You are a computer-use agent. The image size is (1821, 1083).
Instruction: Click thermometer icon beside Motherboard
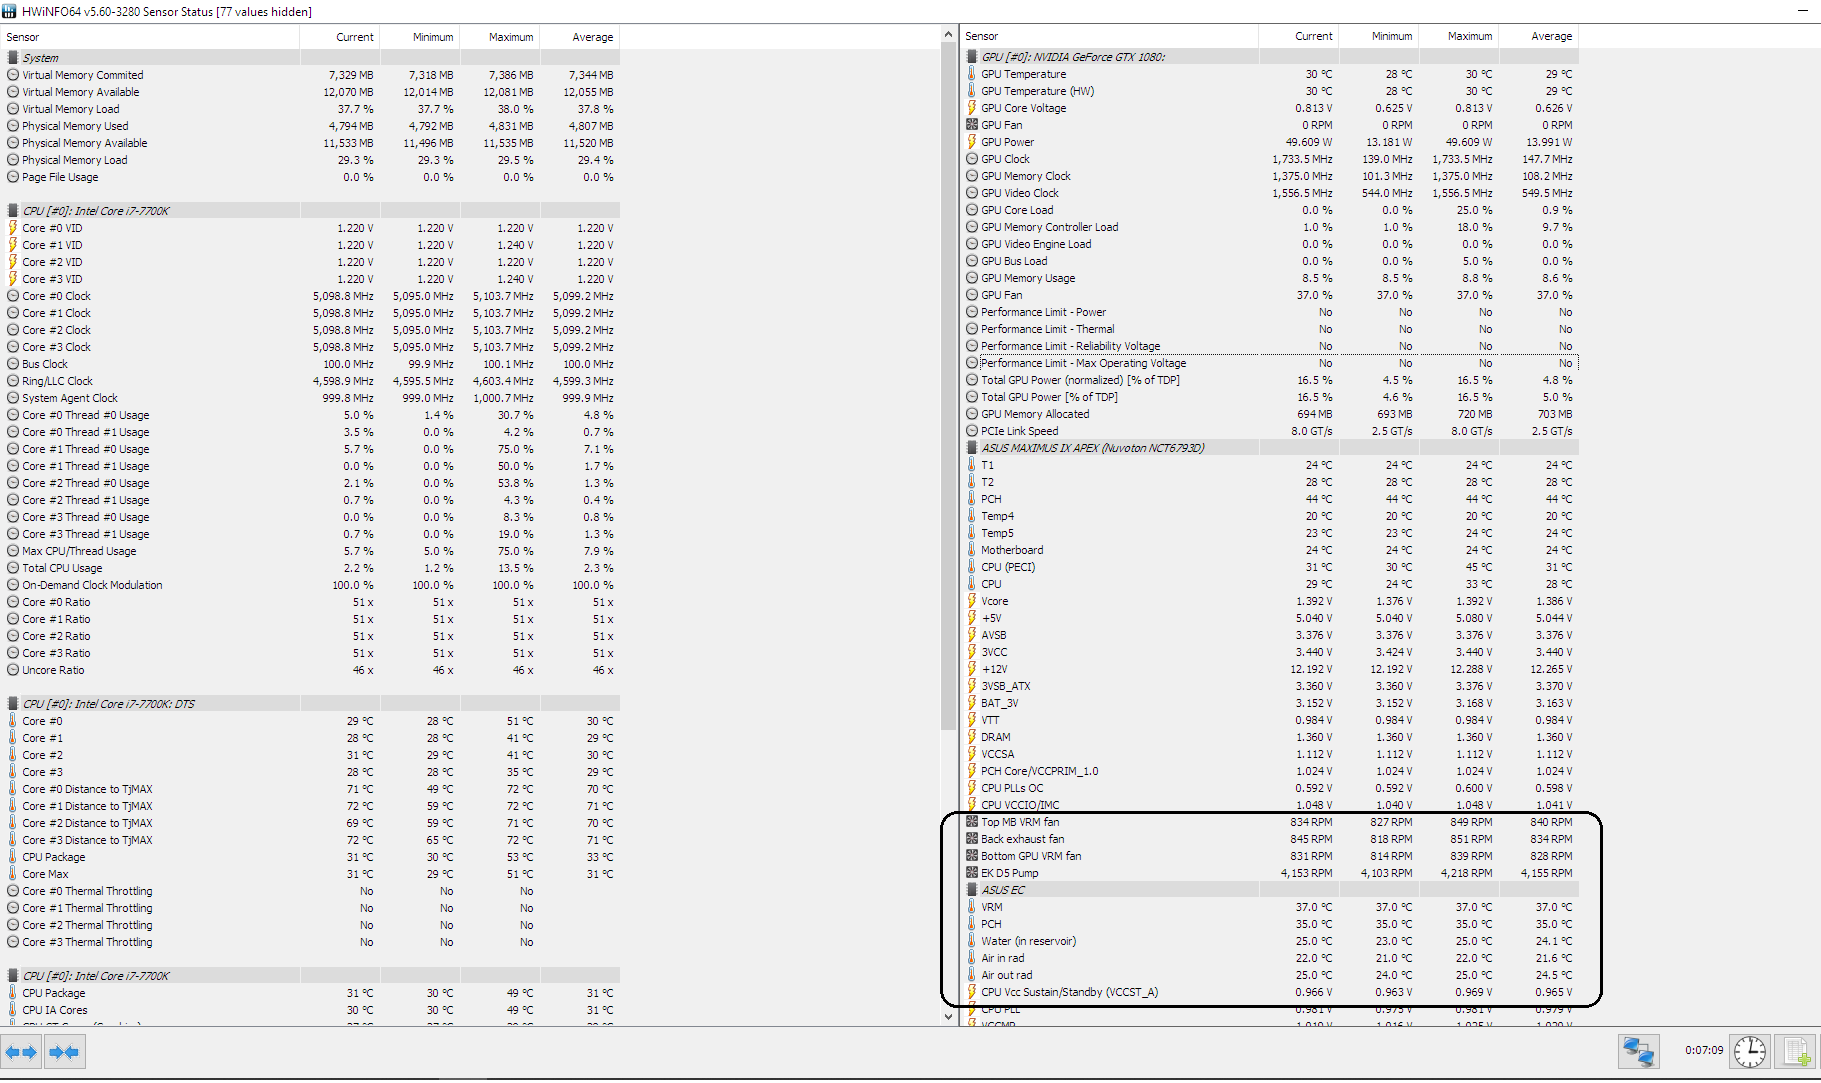(971, 550)
